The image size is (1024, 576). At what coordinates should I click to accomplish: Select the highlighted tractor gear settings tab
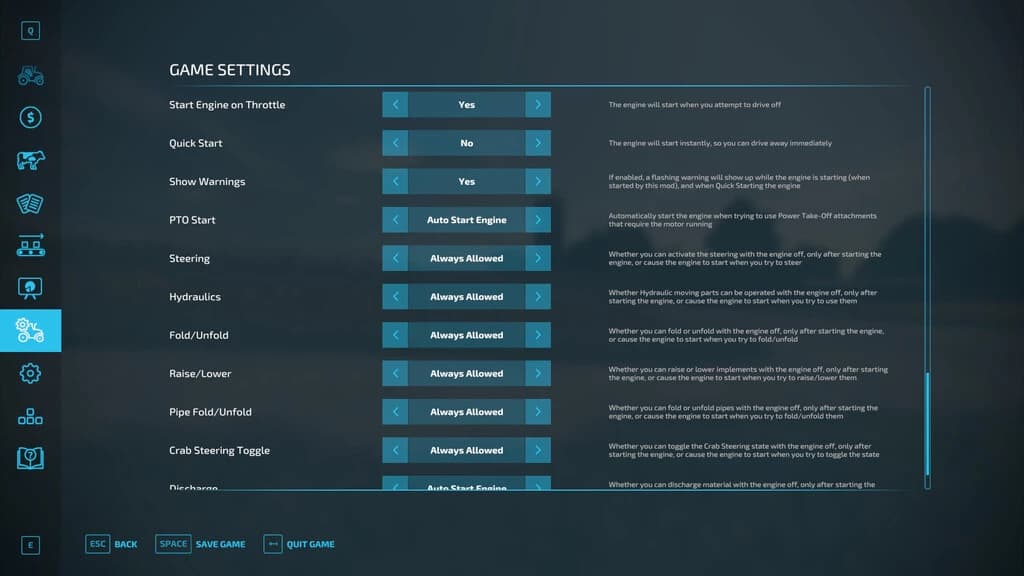[x=31, y=330]
